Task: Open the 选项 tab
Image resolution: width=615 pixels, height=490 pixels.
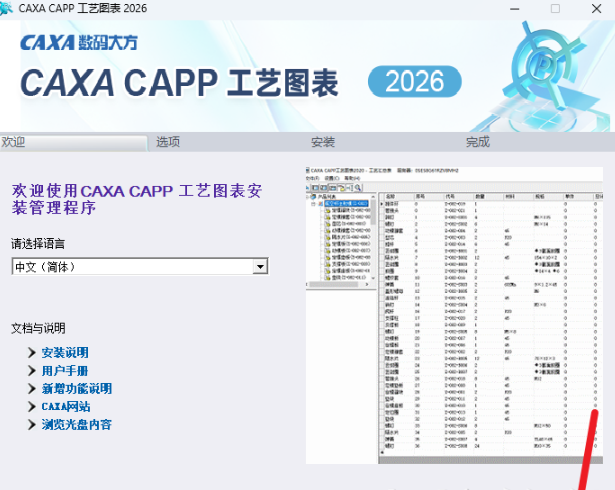Action: tap(168, 142)
